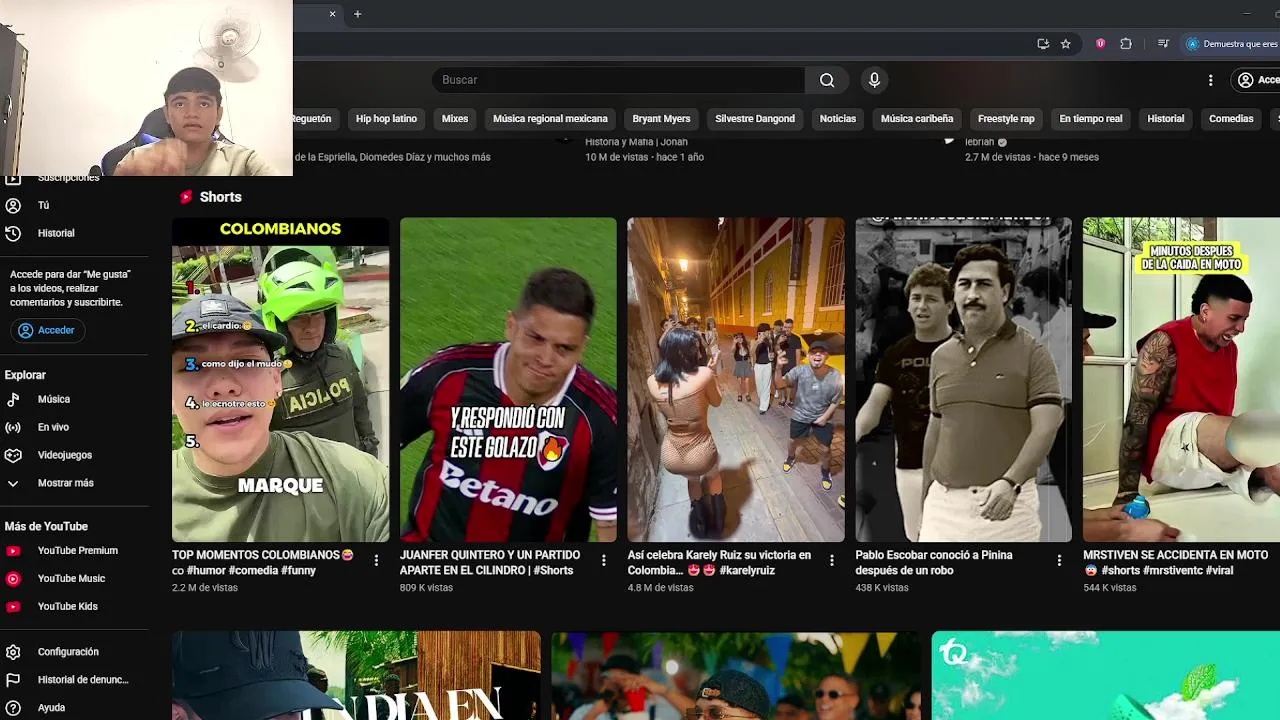Image resolution: width=1280 pixels, height=720 pixels.
Task: Select Comedias chip
Action: (x=1231, y=118)
